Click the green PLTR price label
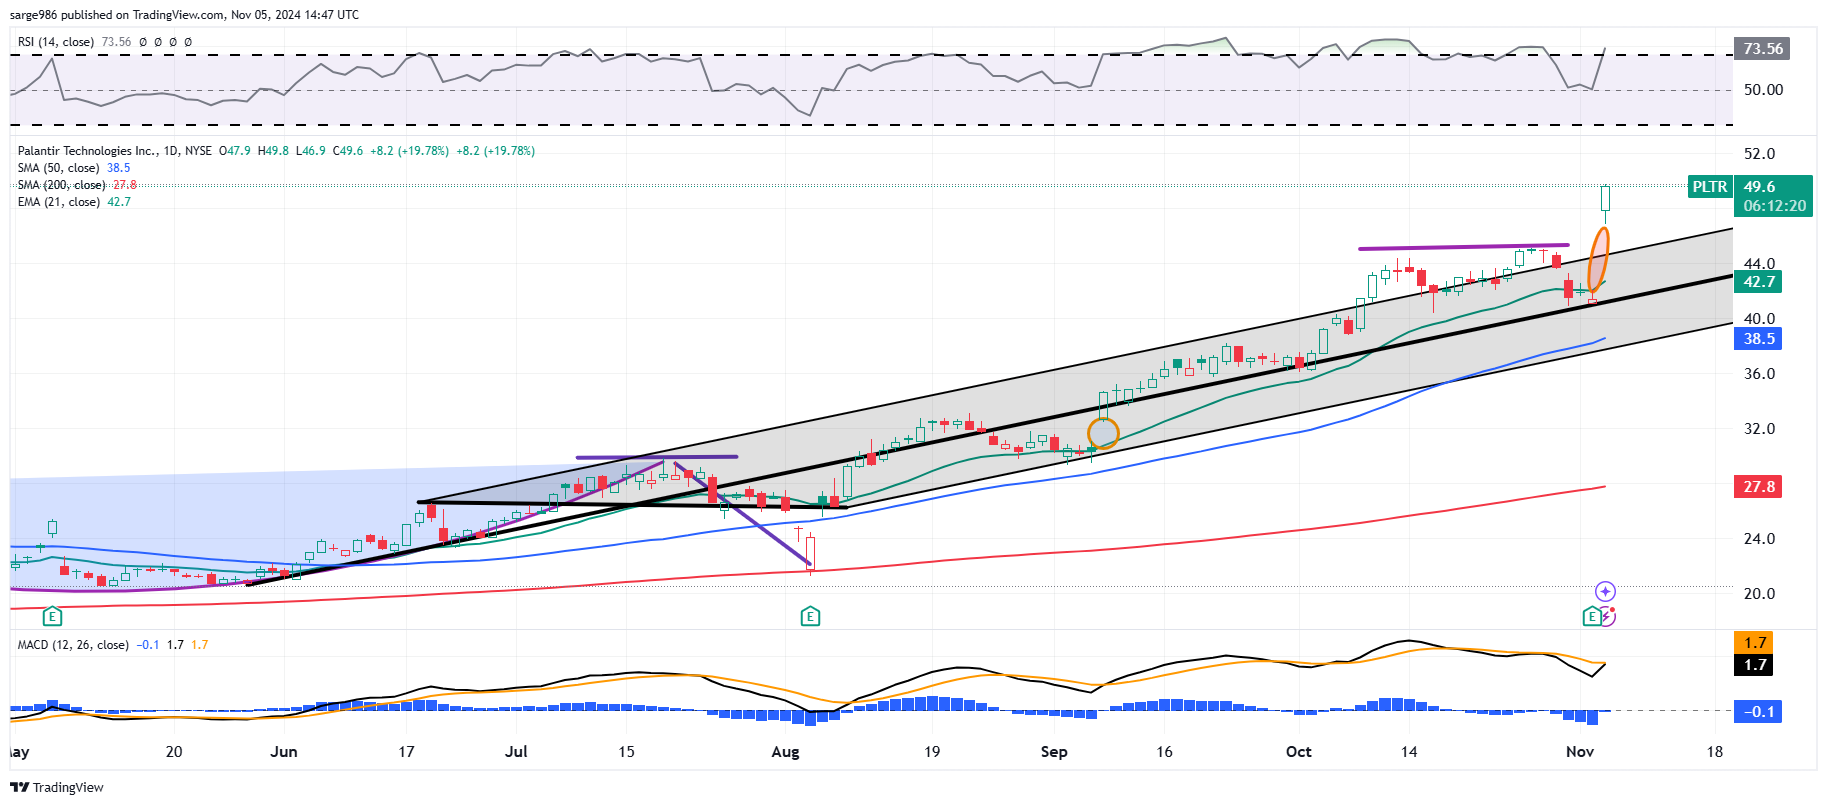 coord(1709,187)
